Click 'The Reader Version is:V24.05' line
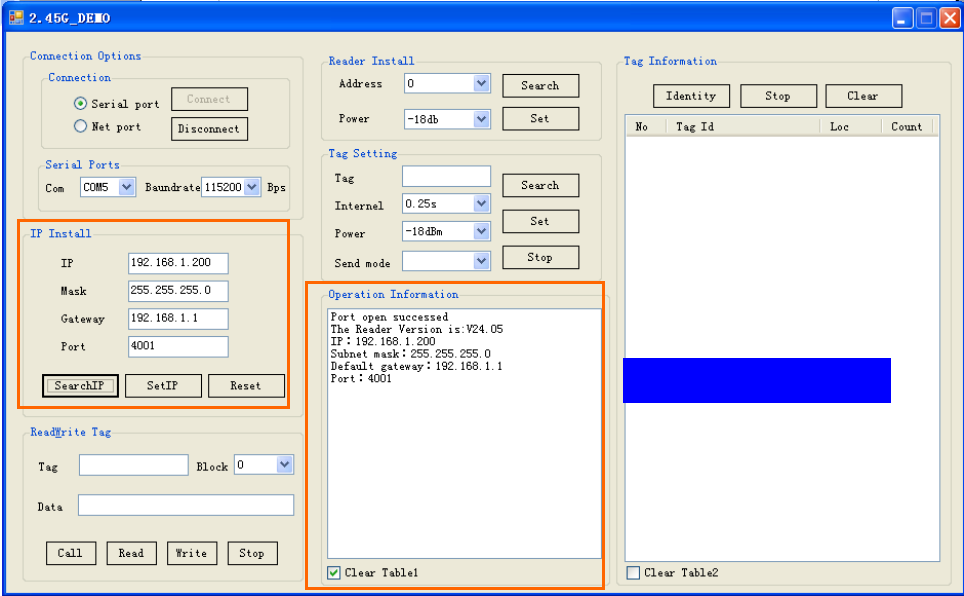The height and width of the screenshot is (596, 964). [417, 329]
